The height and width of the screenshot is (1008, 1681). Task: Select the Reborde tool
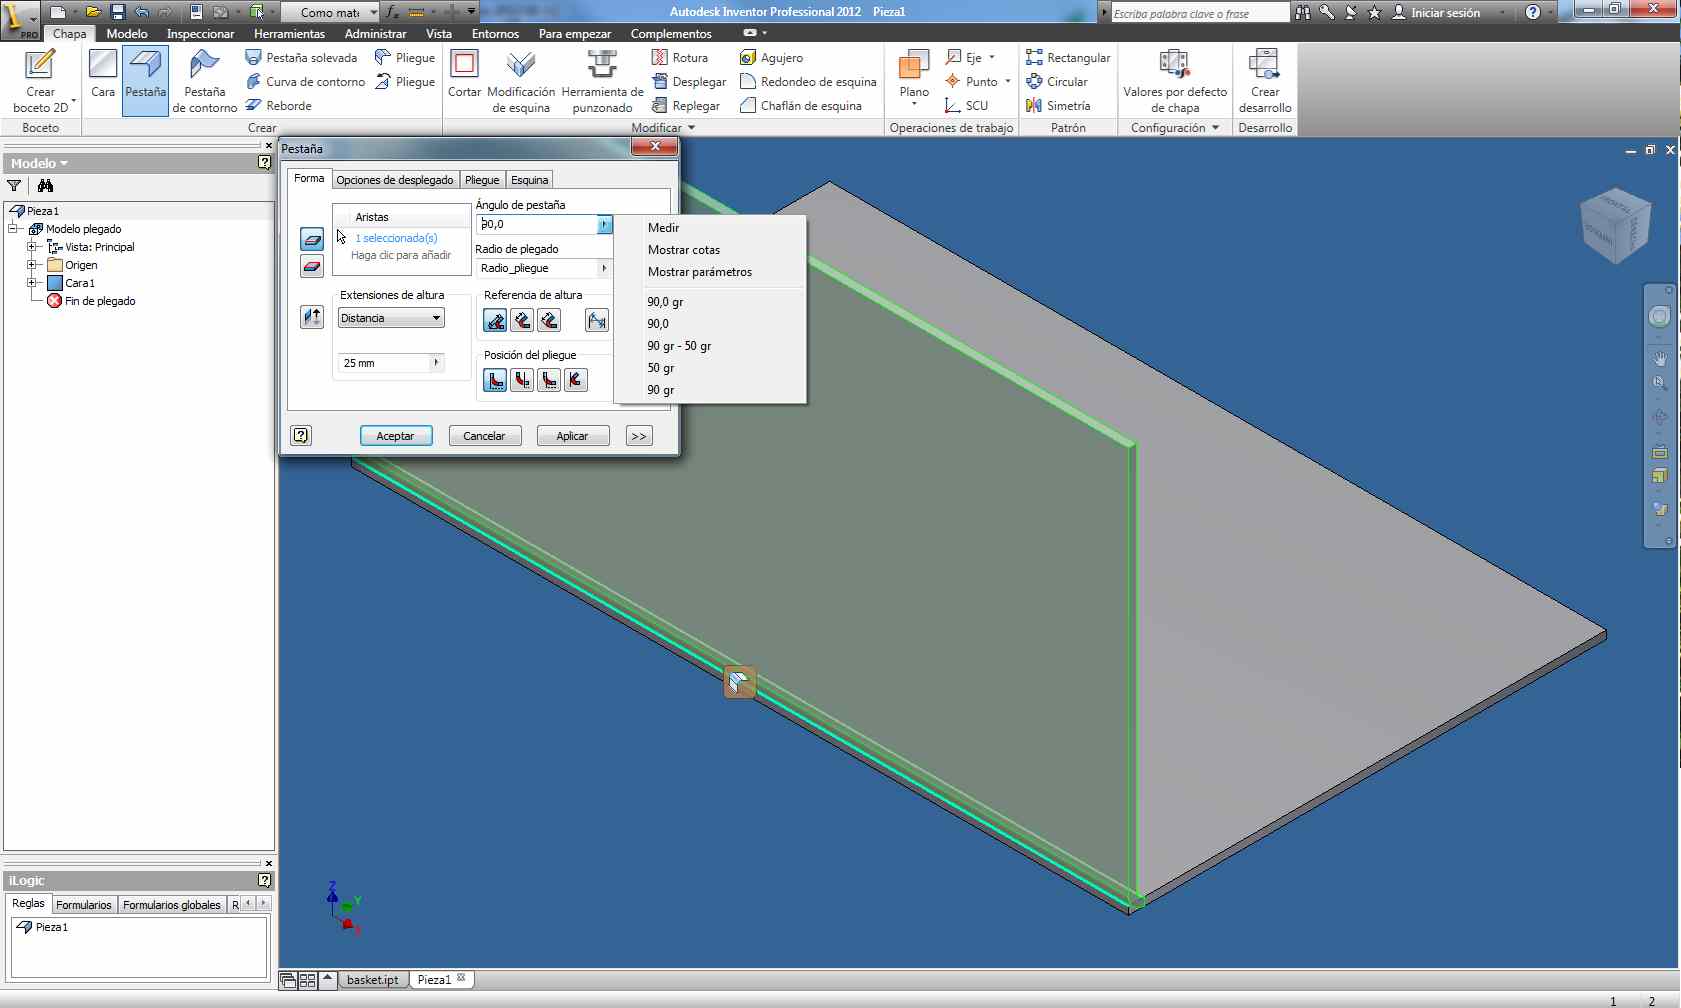[x=279, y=106]
